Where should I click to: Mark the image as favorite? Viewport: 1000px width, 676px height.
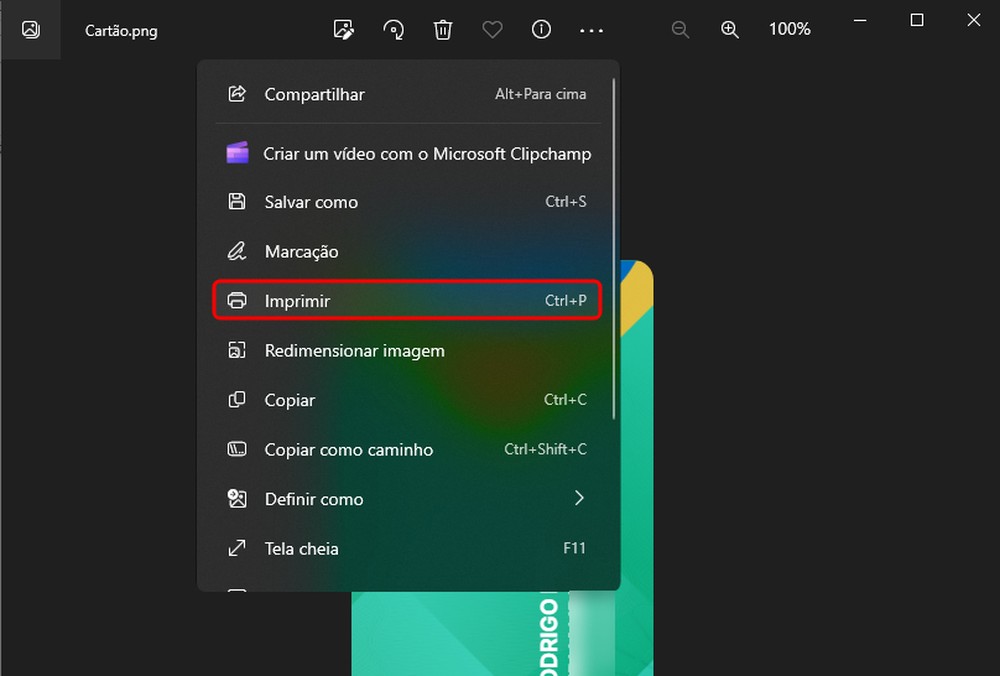(492, 29)
